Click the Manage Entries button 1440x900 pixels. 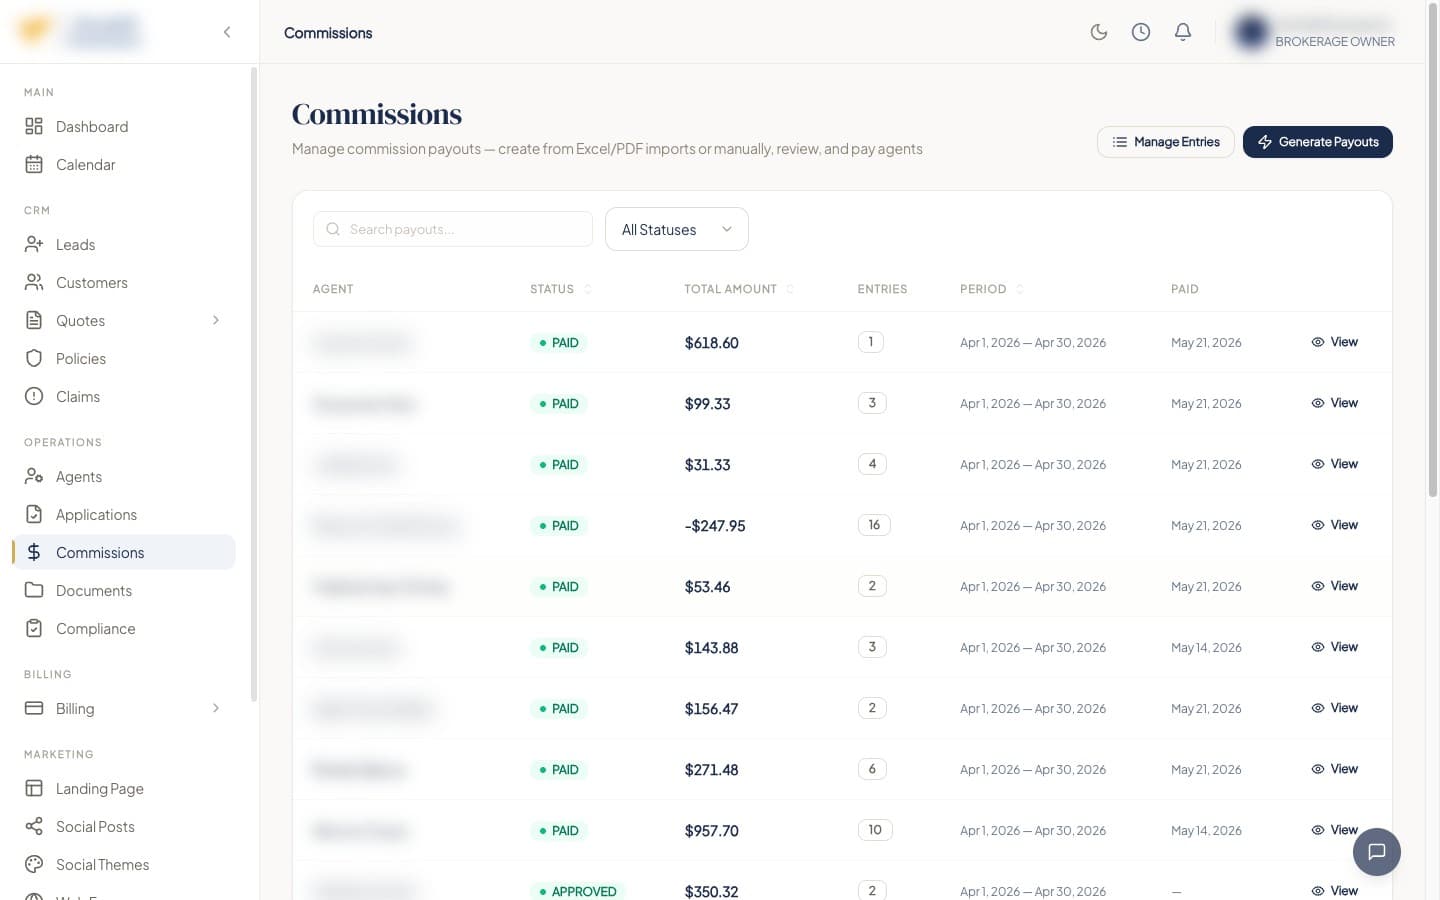coord(1166,142)
